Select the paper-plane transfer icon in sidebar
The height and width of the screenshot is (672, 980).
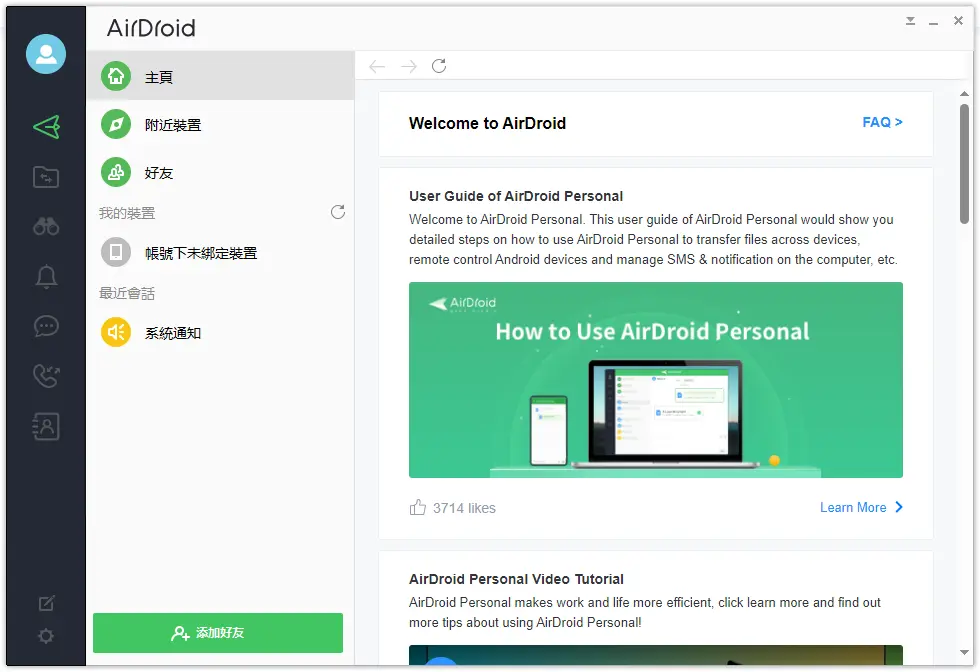[46, 127]
